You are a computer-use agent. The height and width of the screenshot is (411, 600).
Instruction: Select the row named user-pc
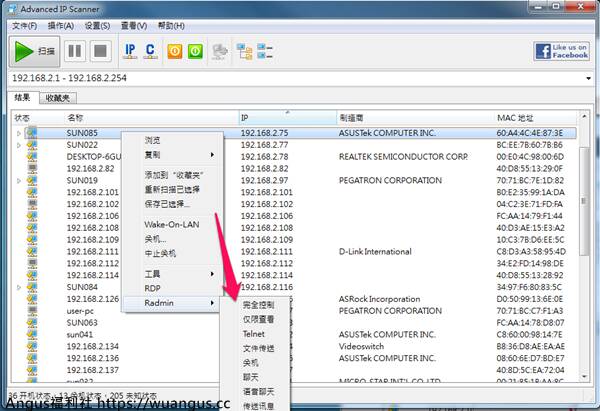point(80,311)
